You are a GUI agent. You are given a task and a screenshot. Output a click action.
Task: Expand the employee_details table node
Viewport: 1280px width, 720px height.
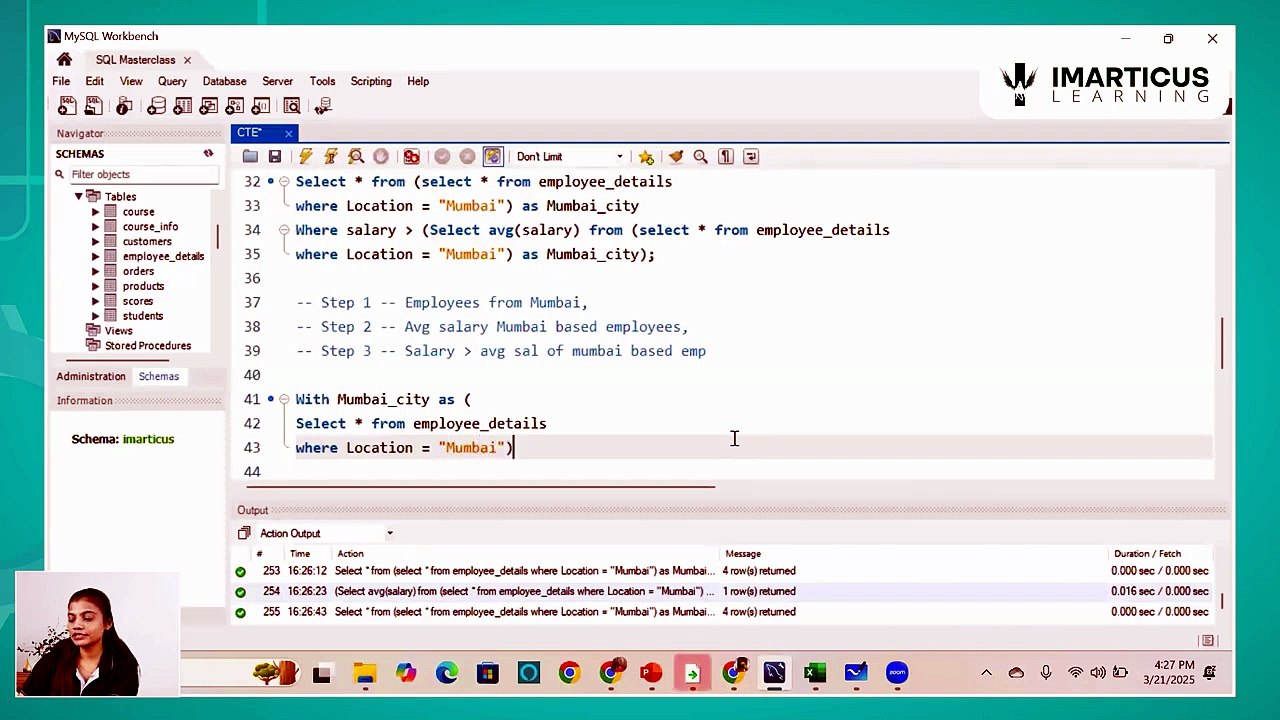point(96,256)
